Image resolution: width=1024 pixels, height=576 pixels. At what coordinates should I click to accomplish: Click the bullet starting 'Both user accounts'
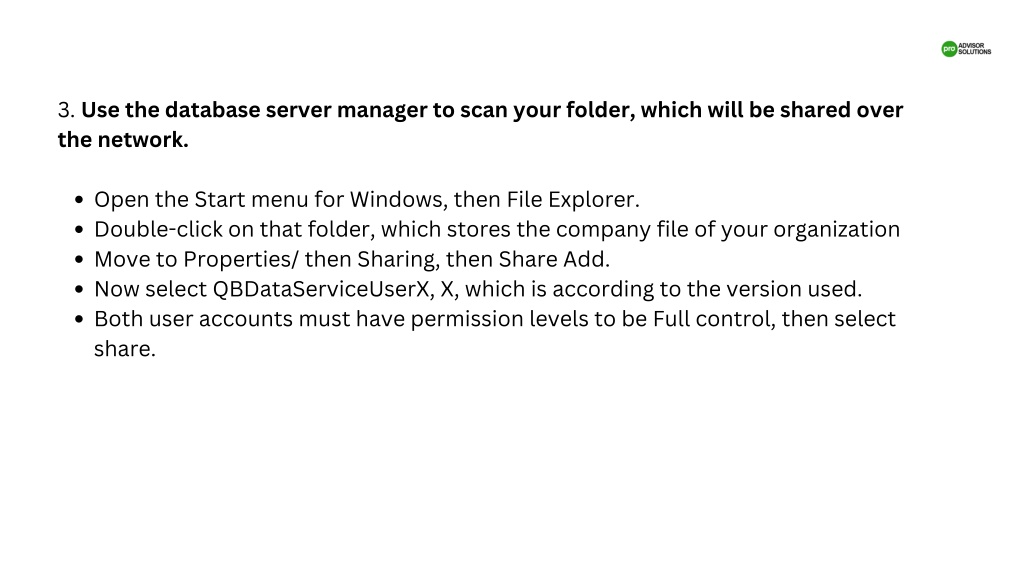[495, 334]
